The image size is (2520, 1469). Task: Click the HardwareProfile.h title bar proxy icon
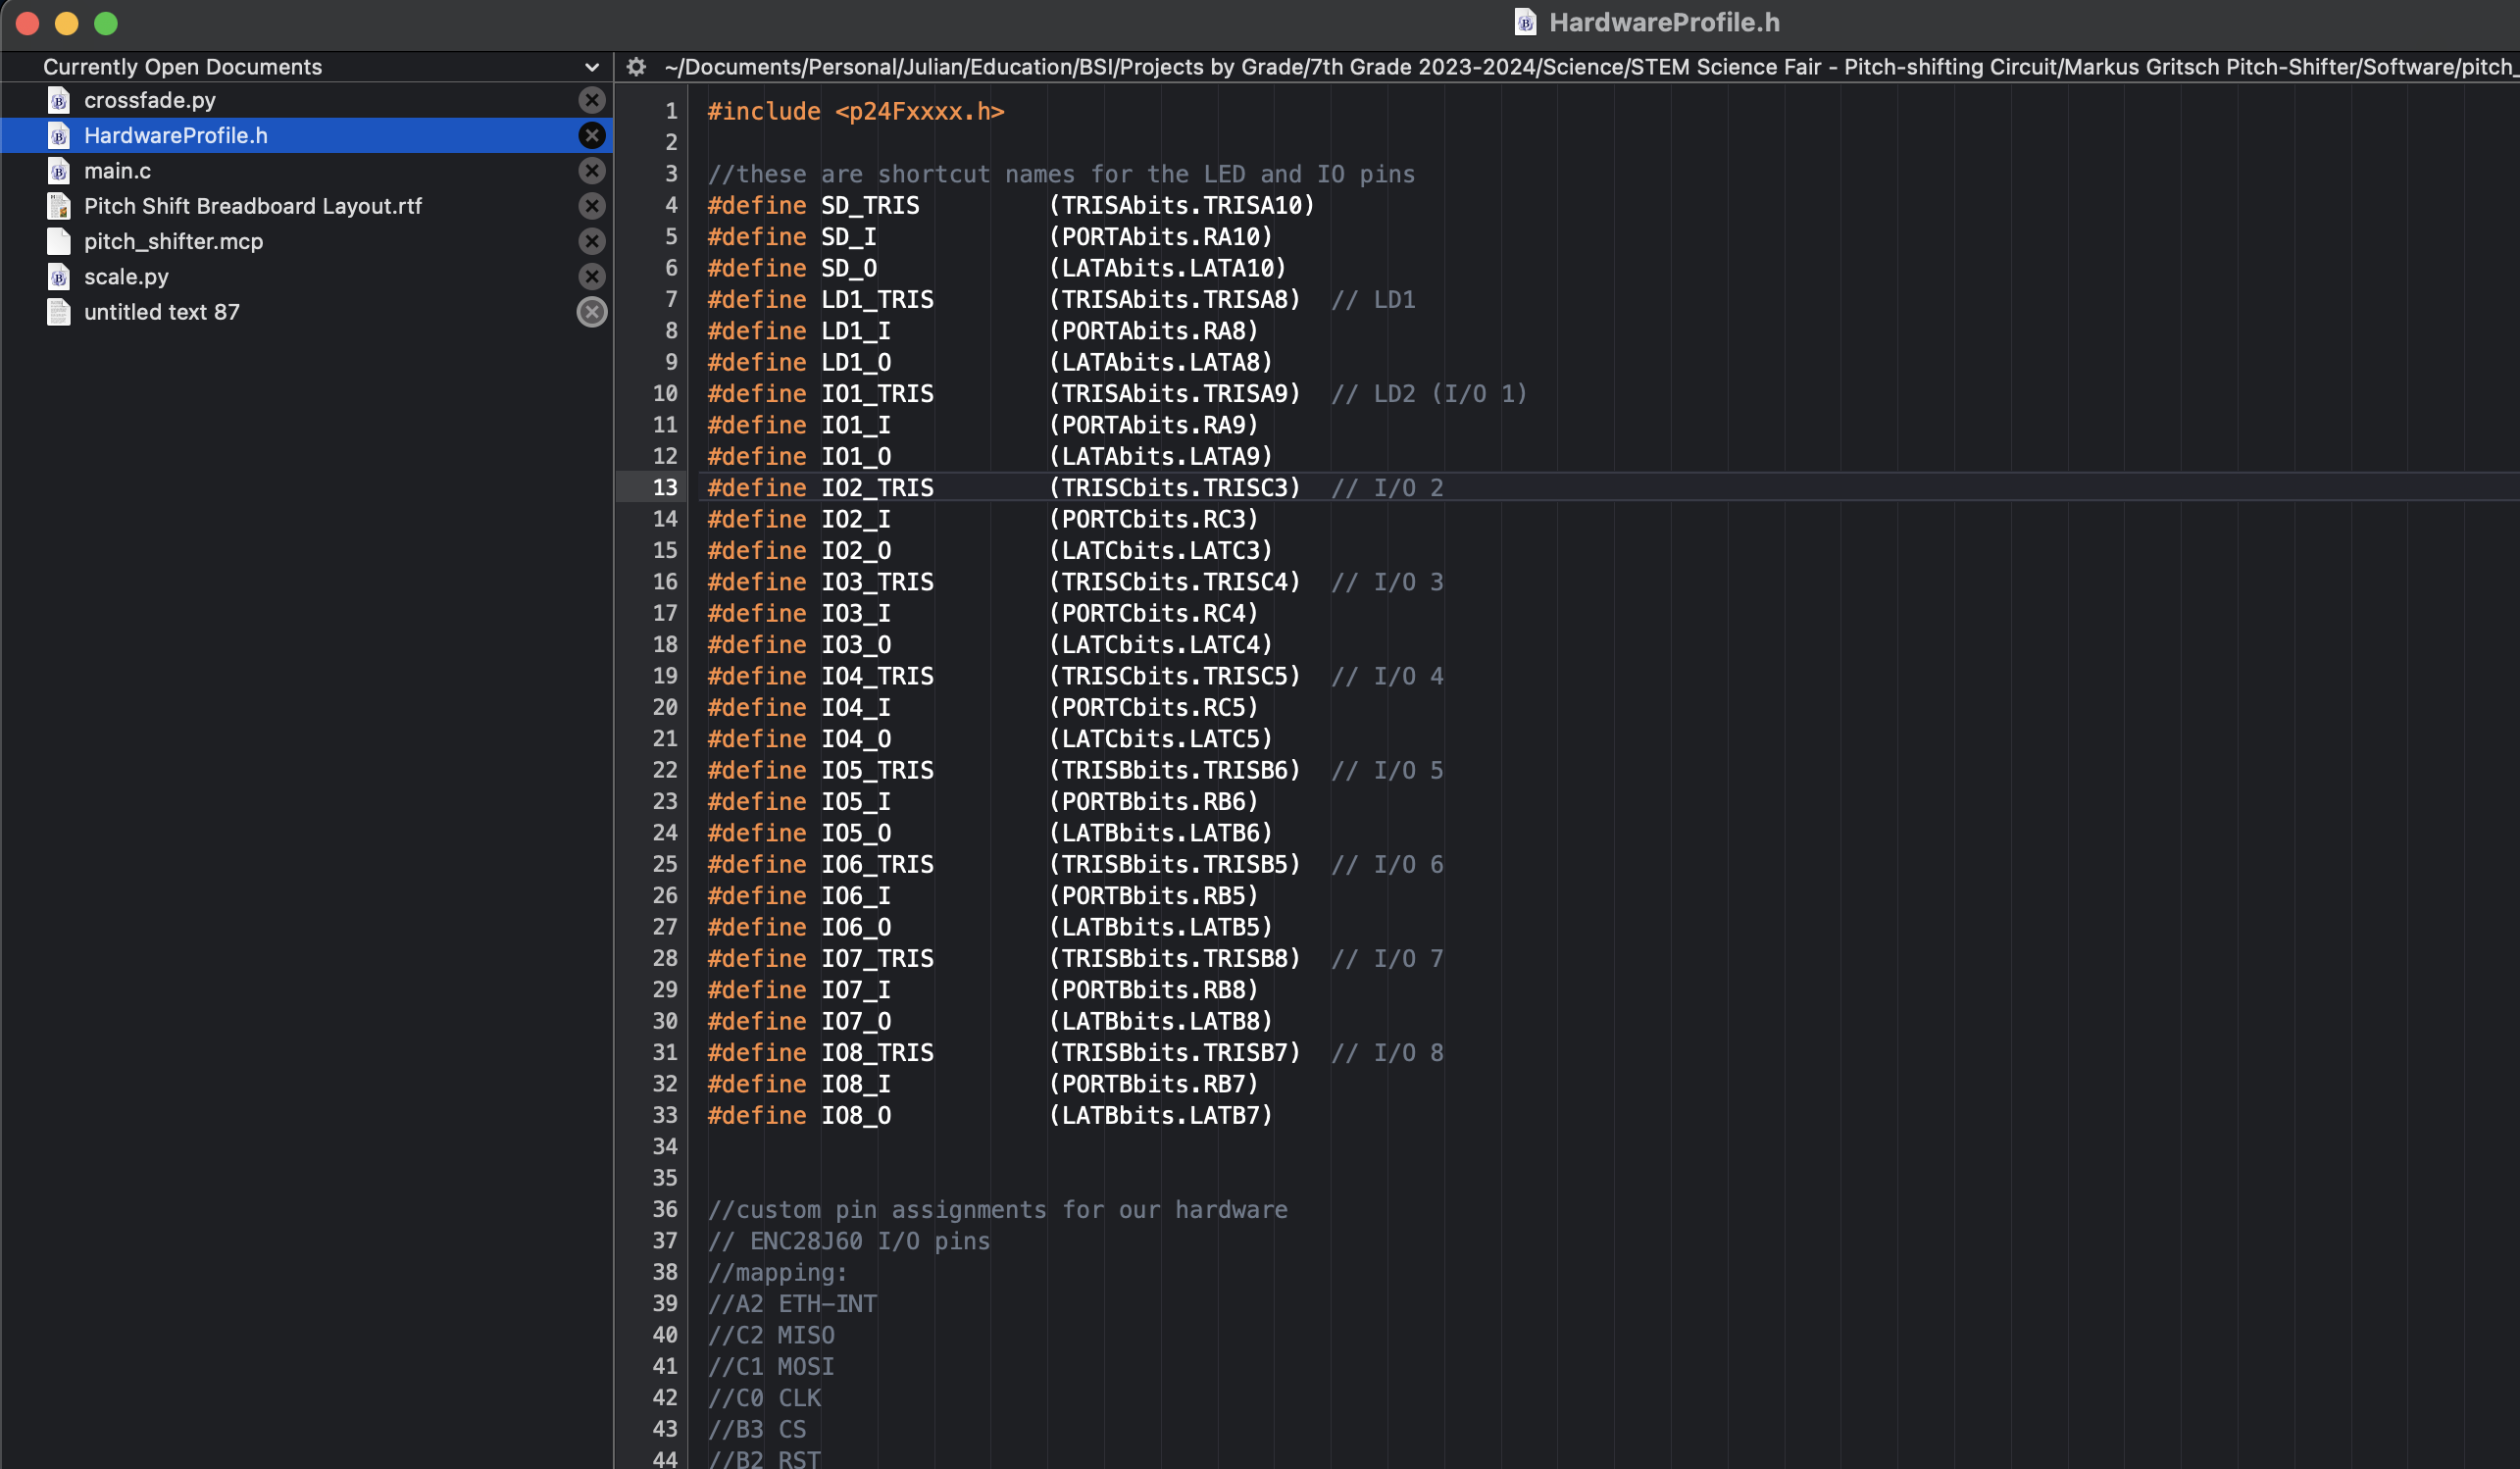tap(1525, 22)
